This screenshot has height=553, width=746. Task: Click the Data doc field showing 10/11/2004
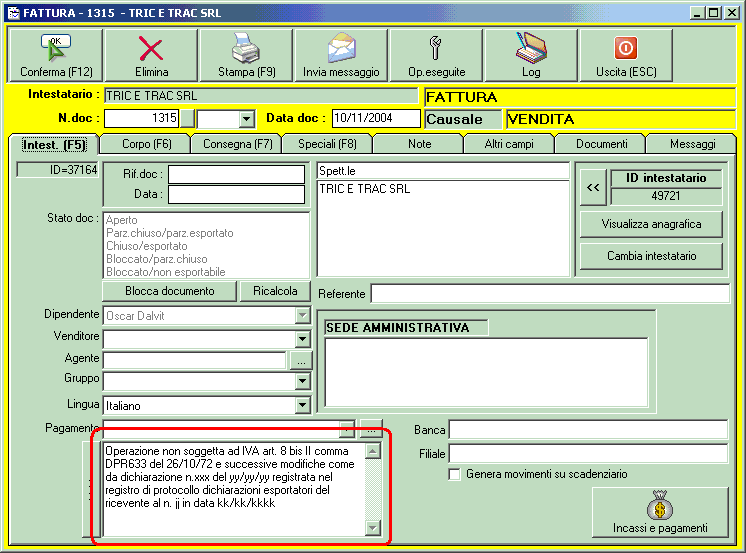376,118
